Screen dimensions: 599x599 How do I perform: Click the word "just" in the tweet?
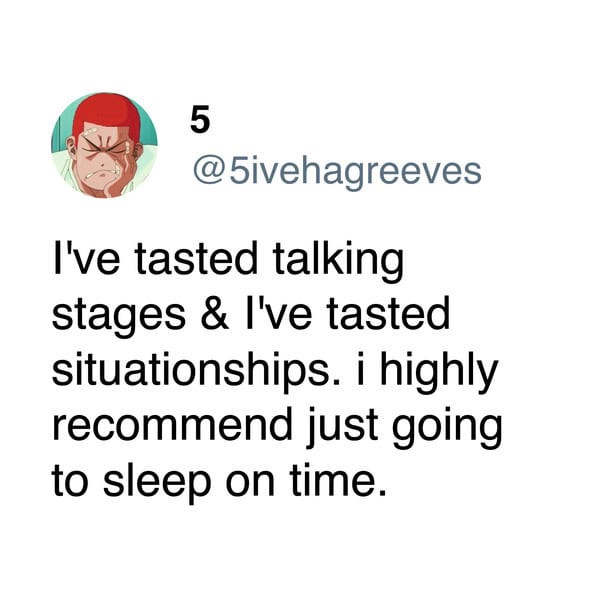342,427
